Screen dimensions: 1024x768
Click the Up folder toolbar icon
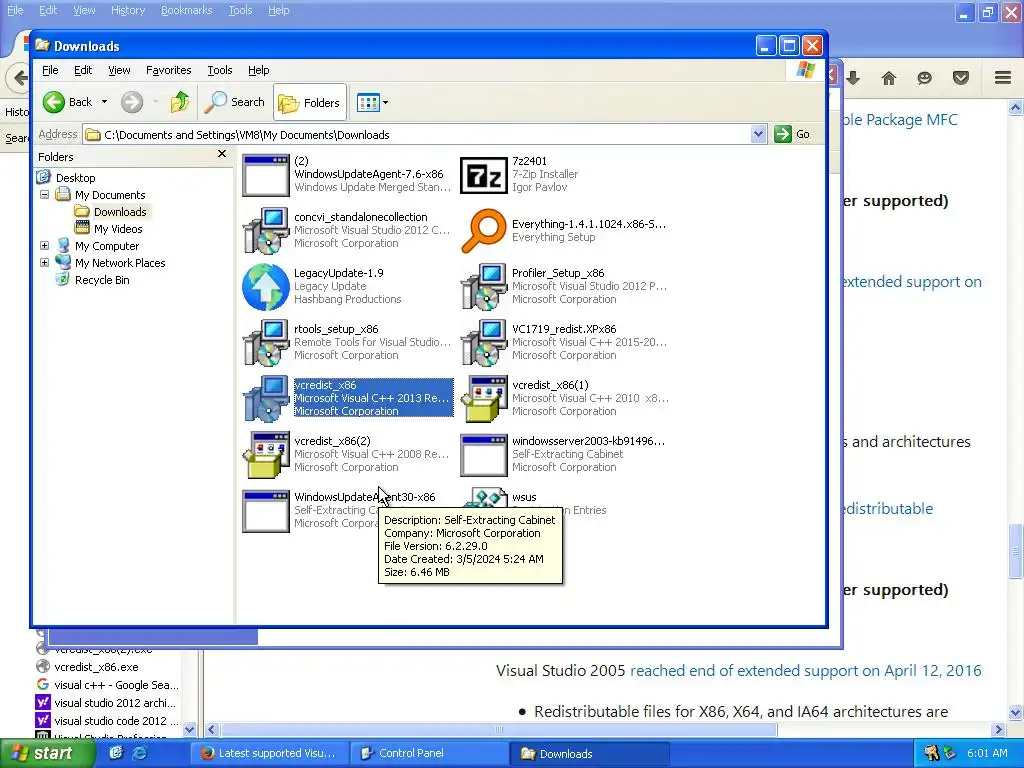(180, 102)
